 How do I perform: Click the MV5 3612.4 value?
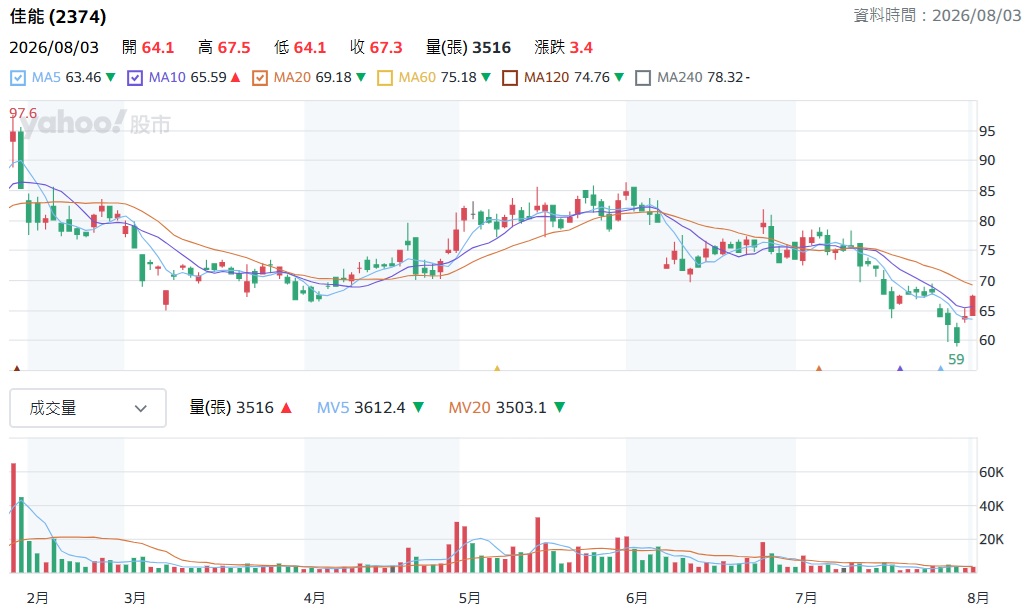click(379, 407)
